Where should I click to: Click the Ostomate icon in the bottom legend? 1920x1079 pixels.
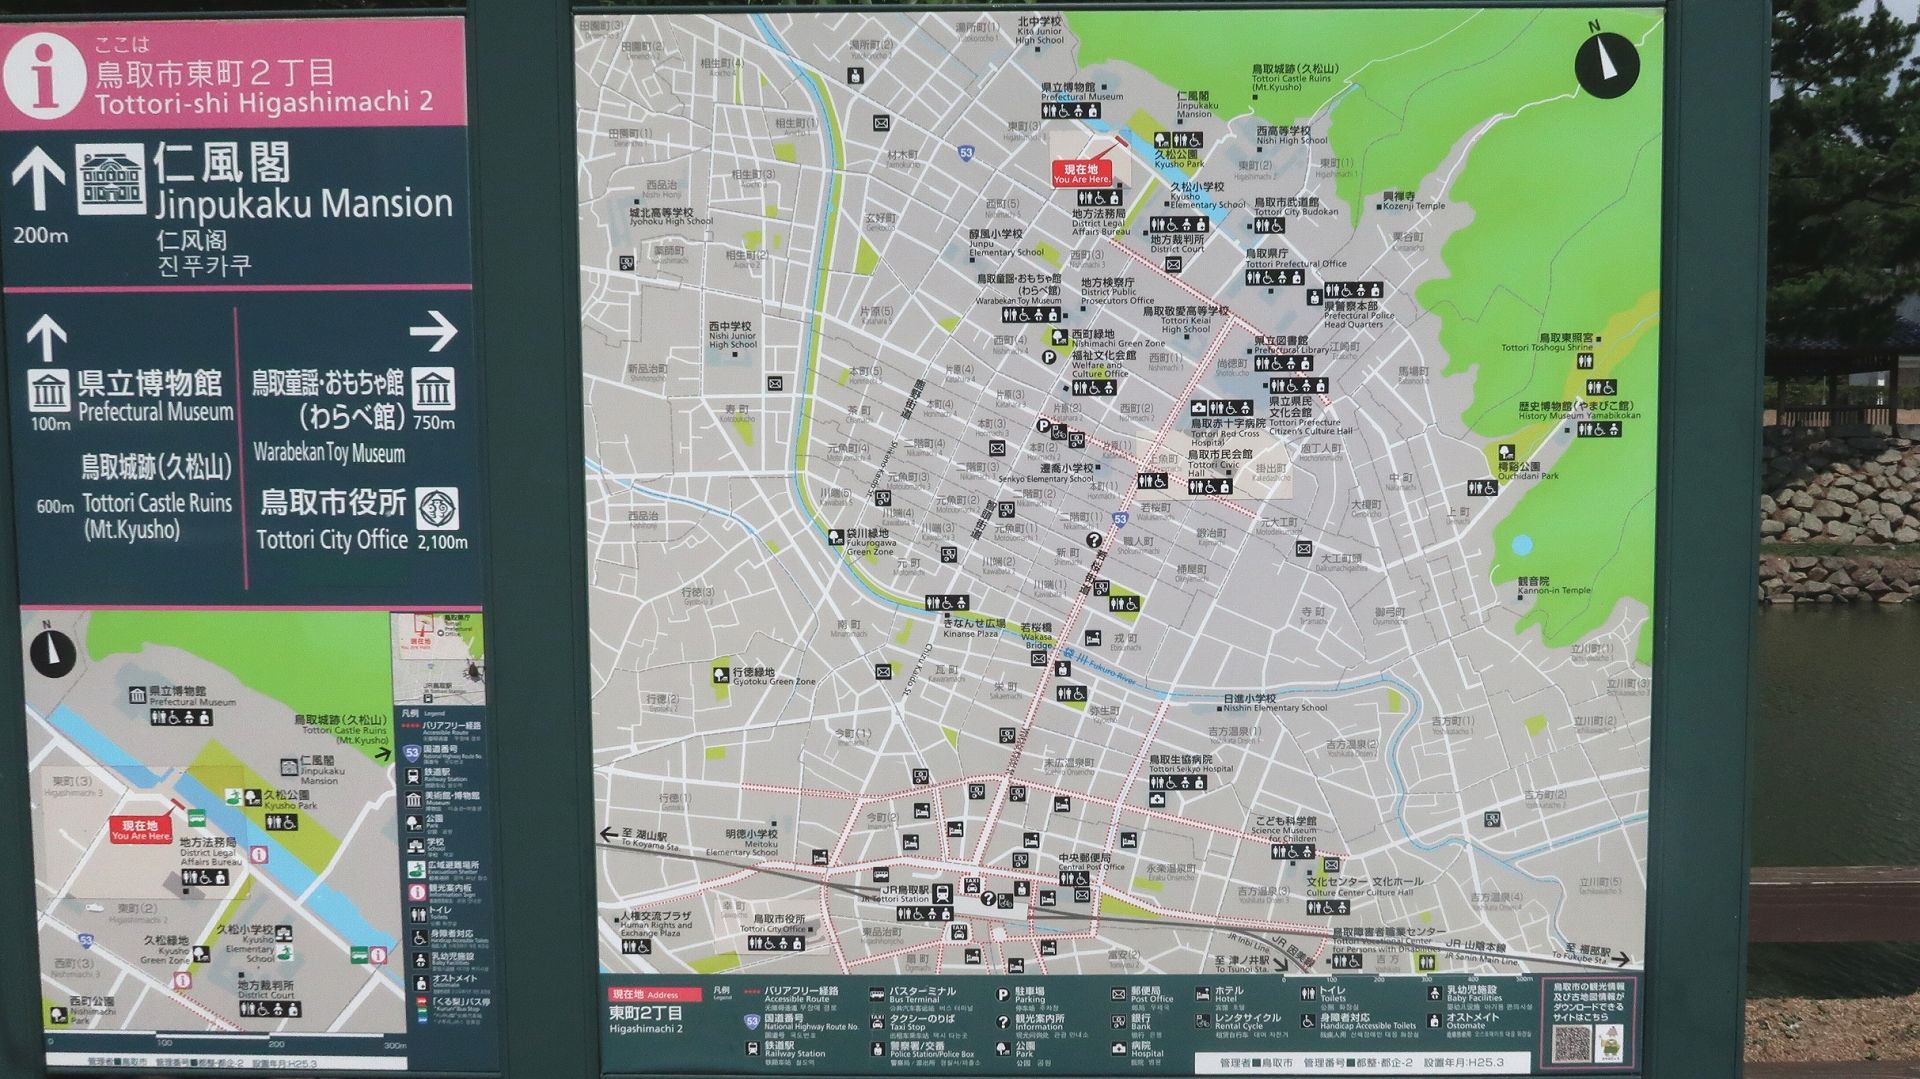tap(1434, 1021)
